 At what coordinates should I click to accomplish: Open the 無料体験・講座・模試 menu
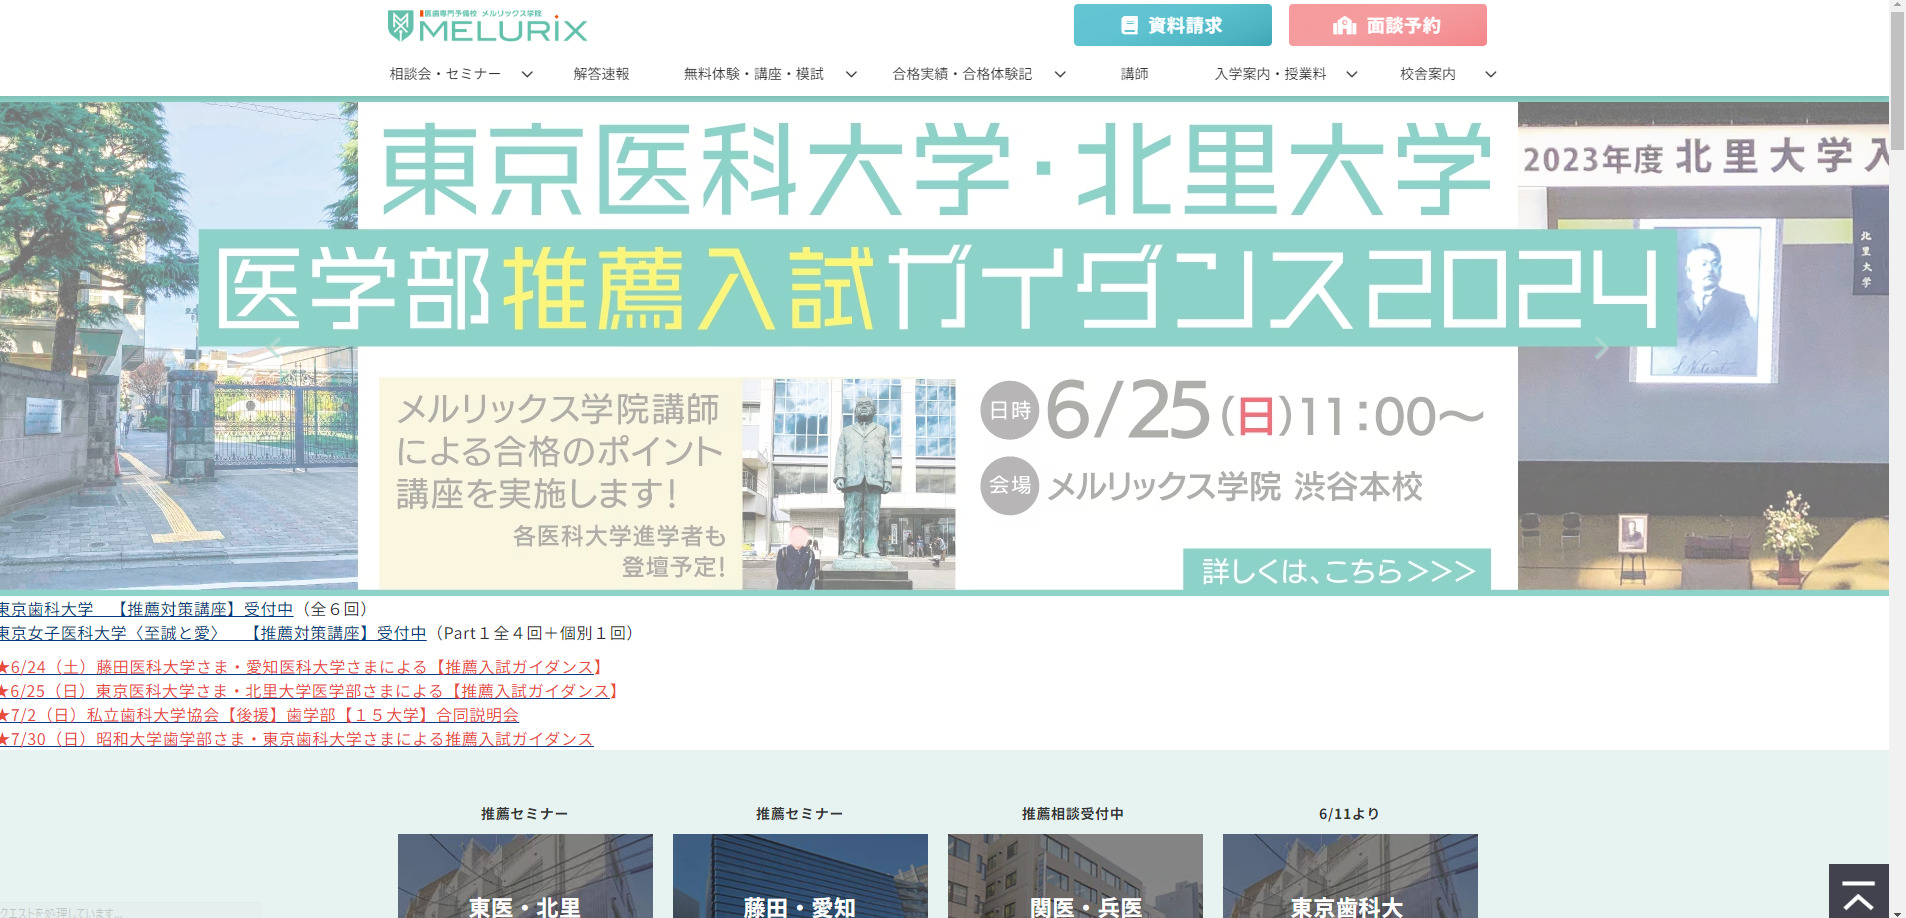pos(753,74)
